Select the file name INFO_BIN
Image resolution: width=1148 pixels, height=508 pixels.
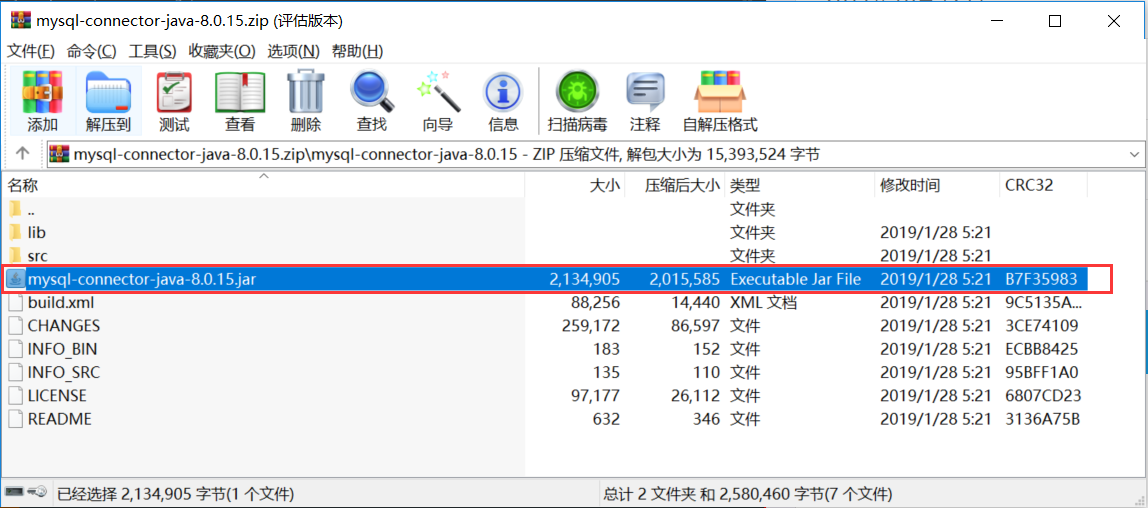(x=62, y=349)
